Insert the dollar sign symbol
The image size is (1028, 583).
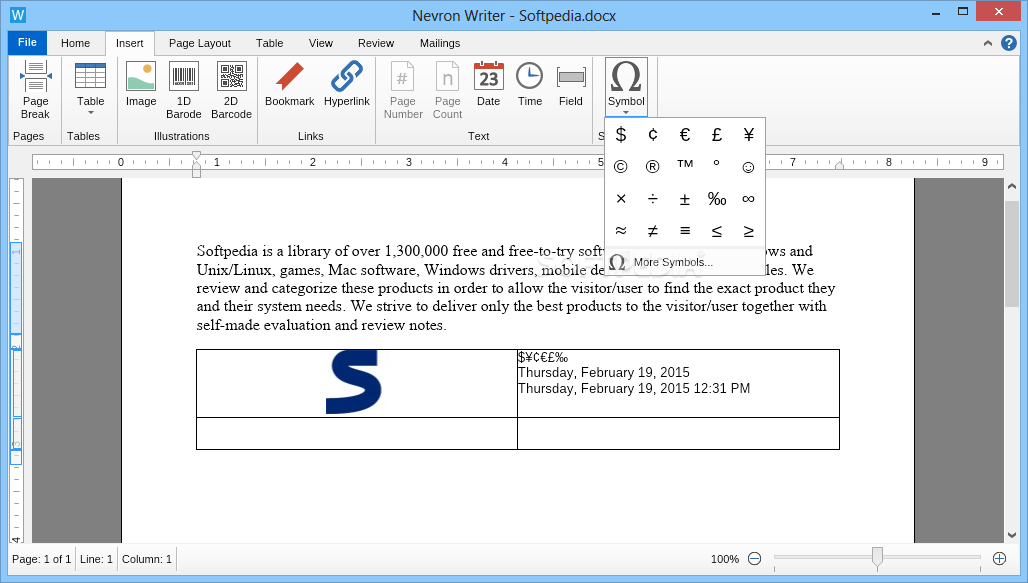click(621, 134)
